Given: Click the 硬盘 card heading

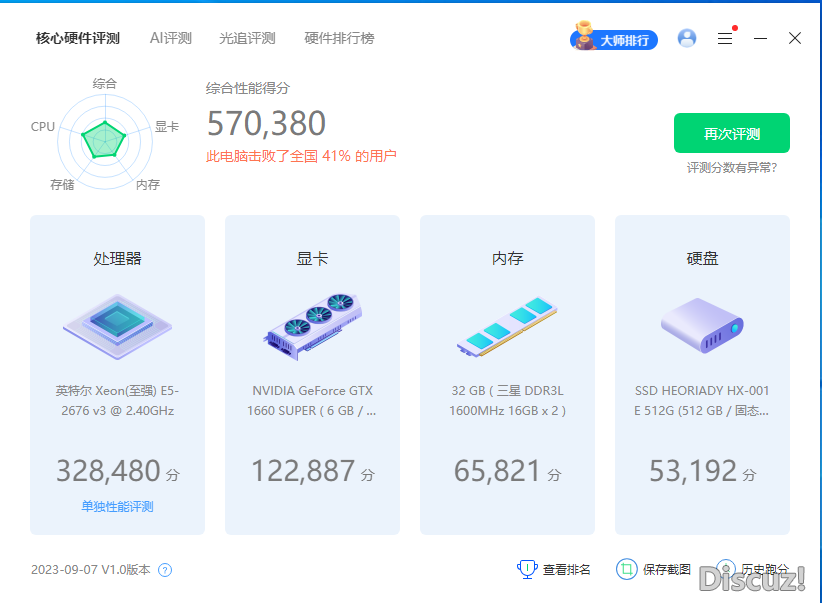Looking at the screenshot, I should (x=702, y=259).
